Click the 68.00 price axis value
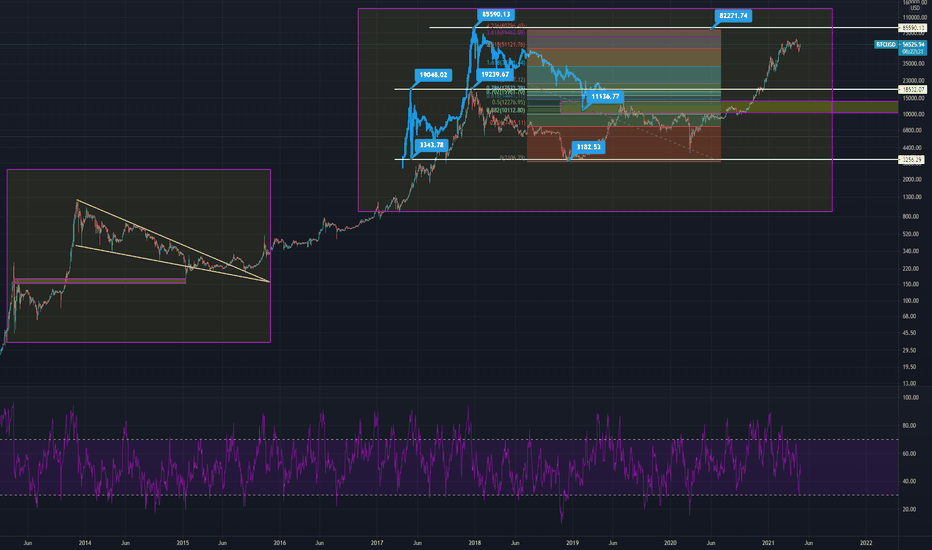The width and height of the screenshot is (932, 550). pos(911,317)
